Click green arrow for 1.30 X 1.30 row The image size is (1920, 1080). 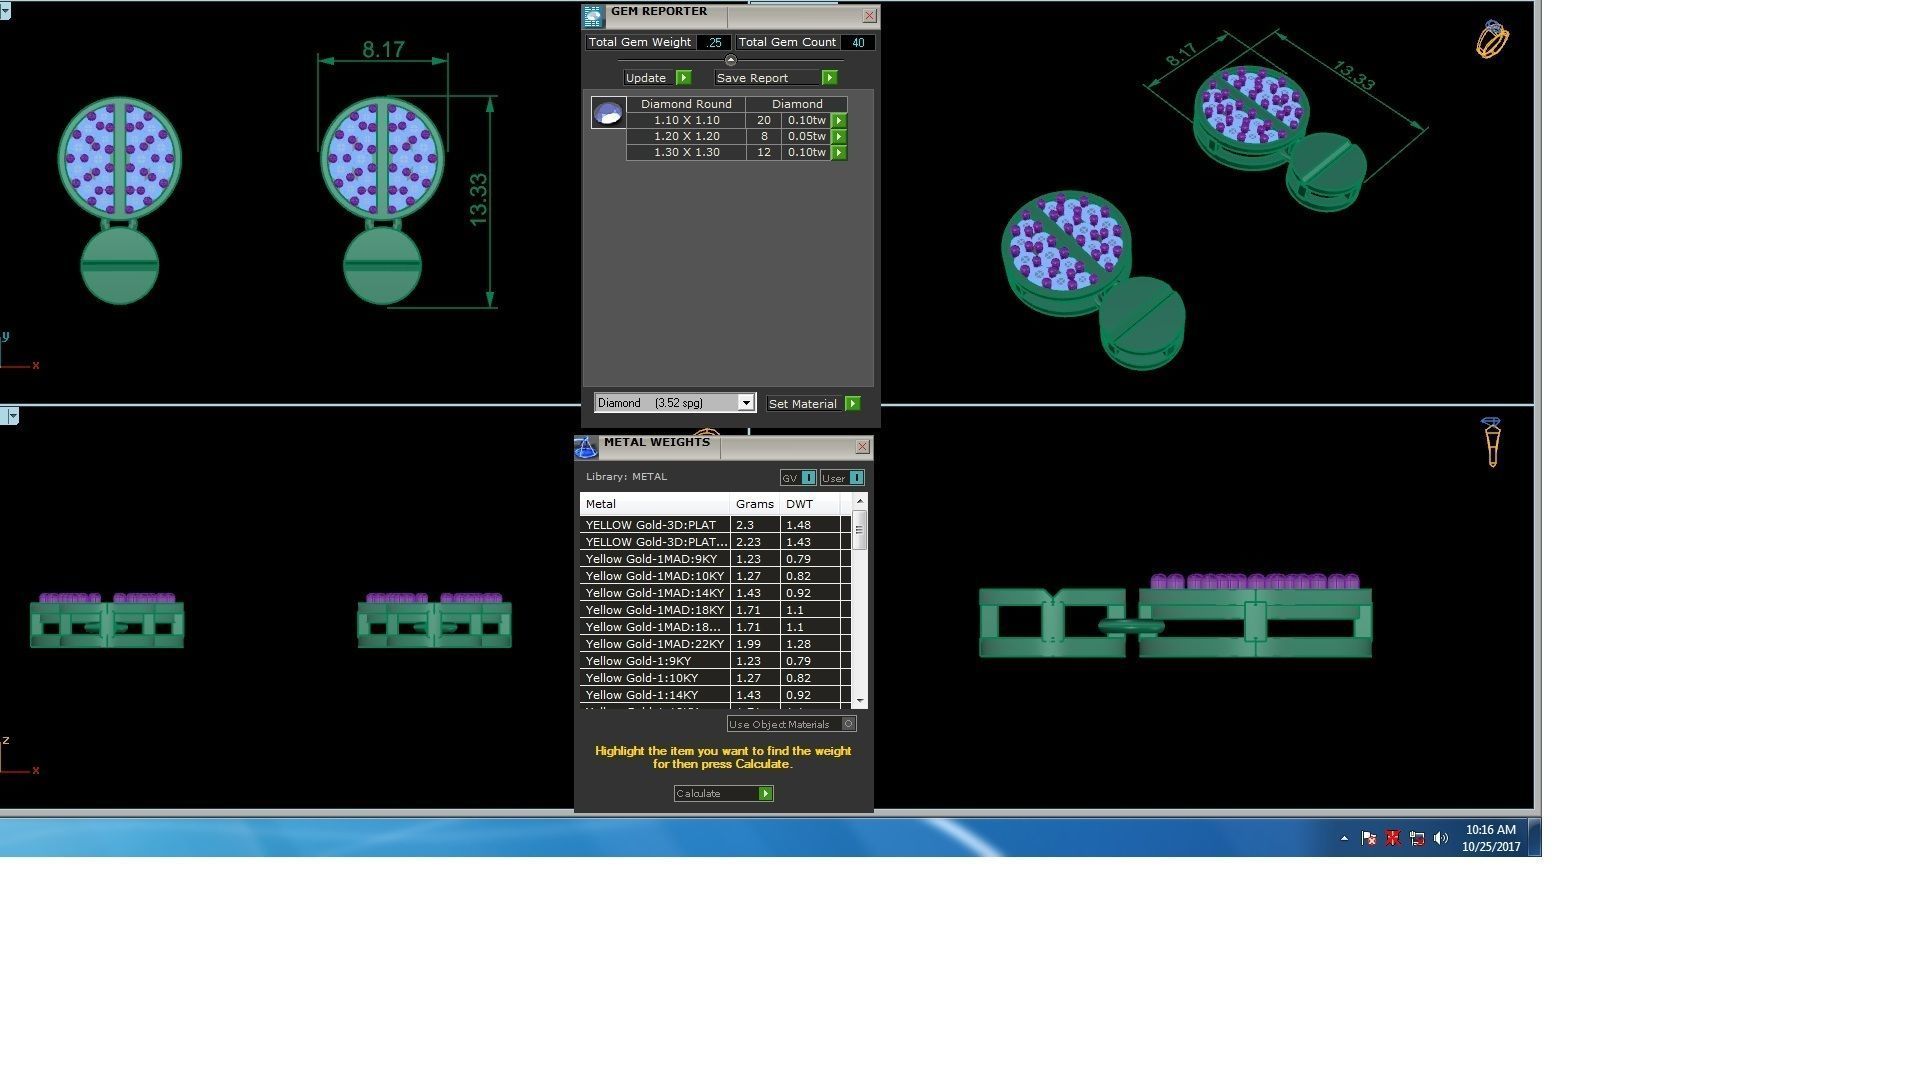839,153
